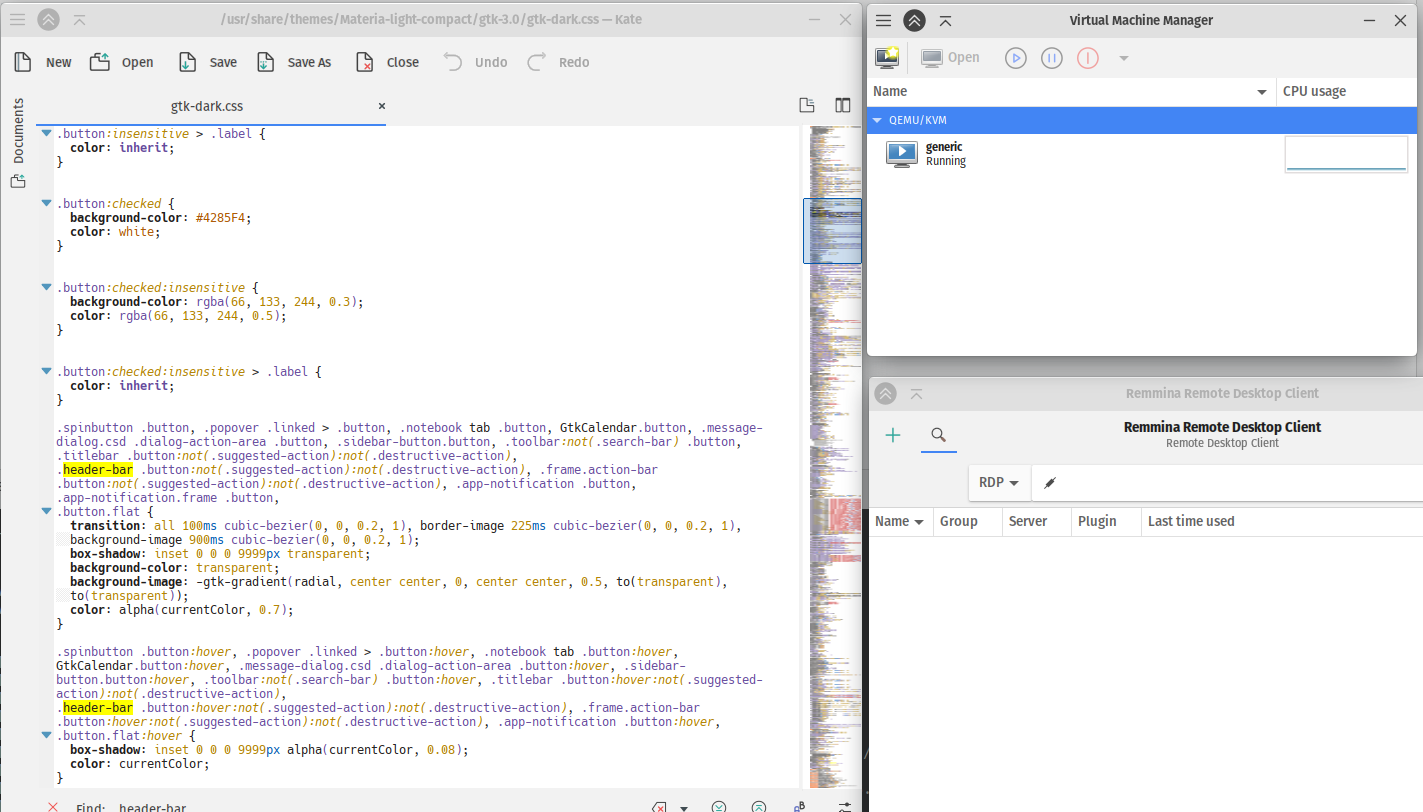Pause the generic virtual machine

pyautogui.click(x=1051, y=57)
